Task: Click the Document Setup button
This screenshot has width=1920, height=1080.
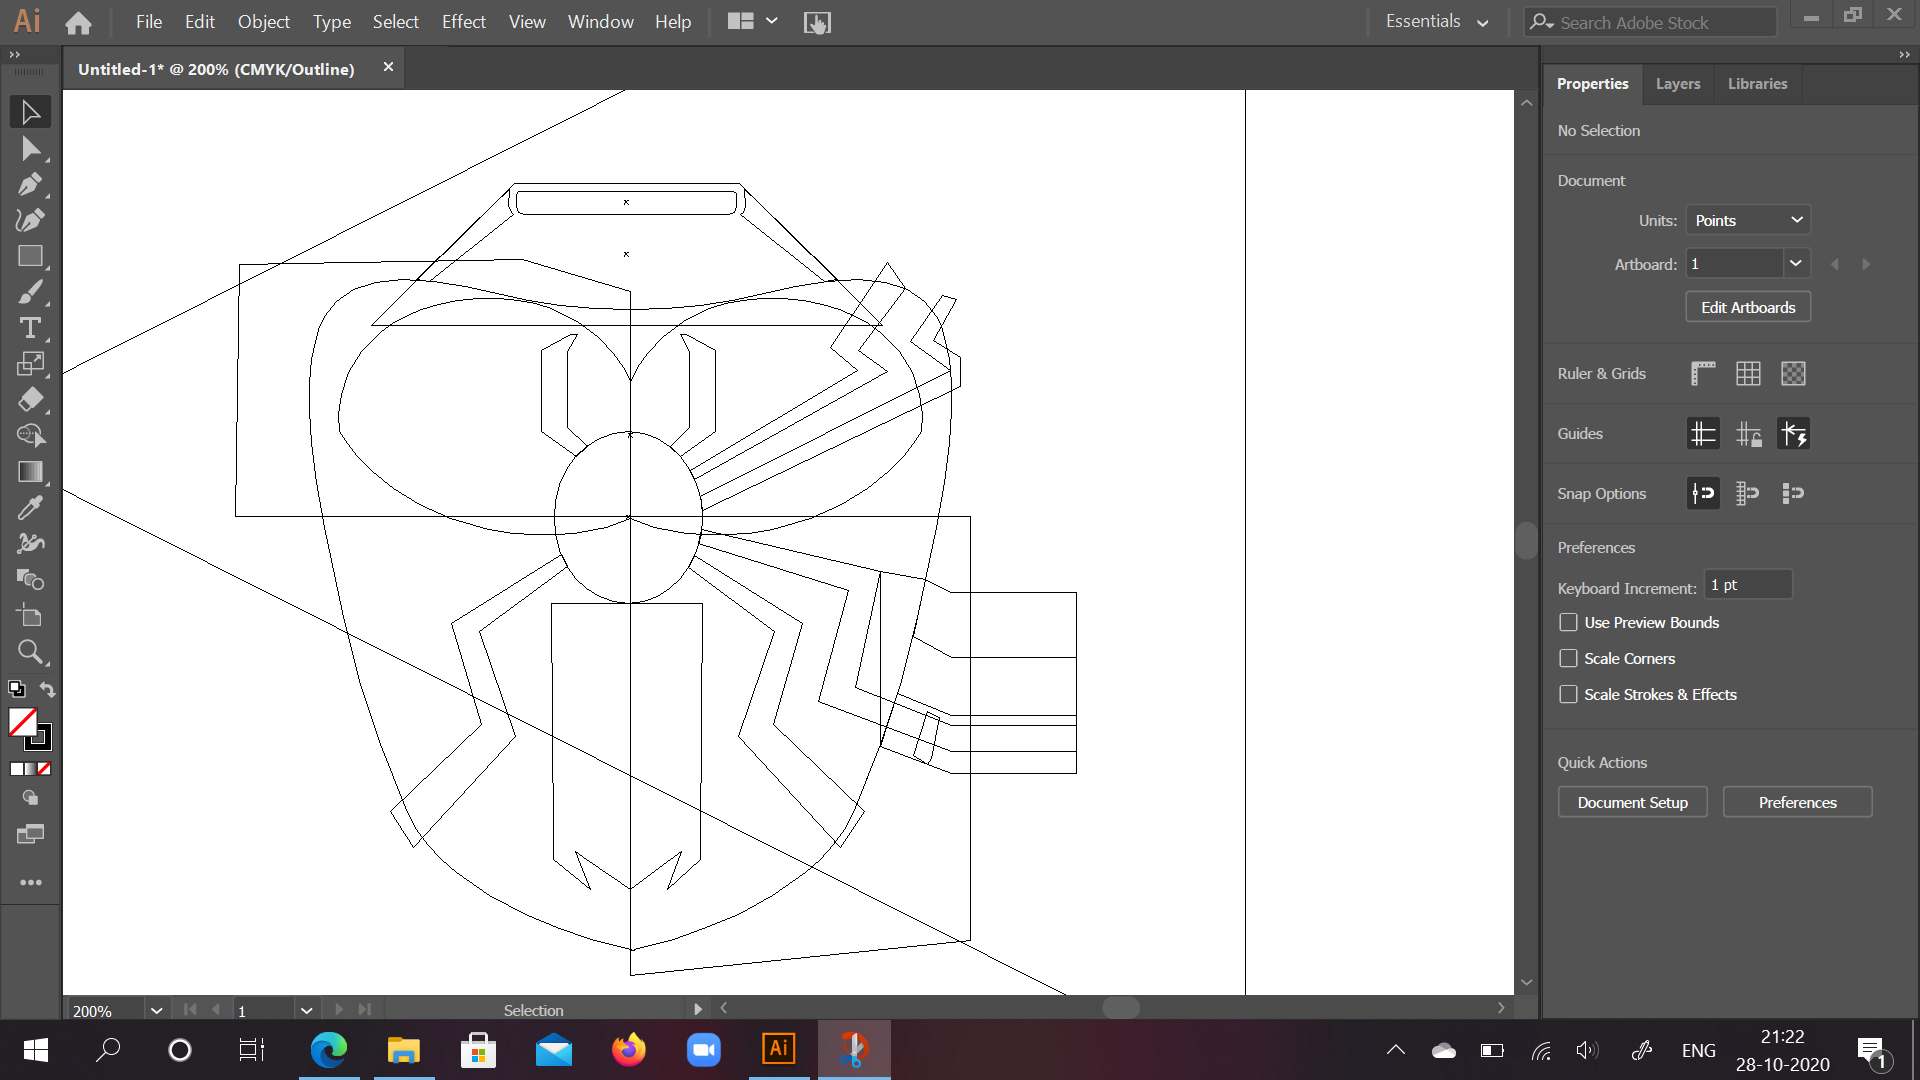Action: coord(1632,802)
